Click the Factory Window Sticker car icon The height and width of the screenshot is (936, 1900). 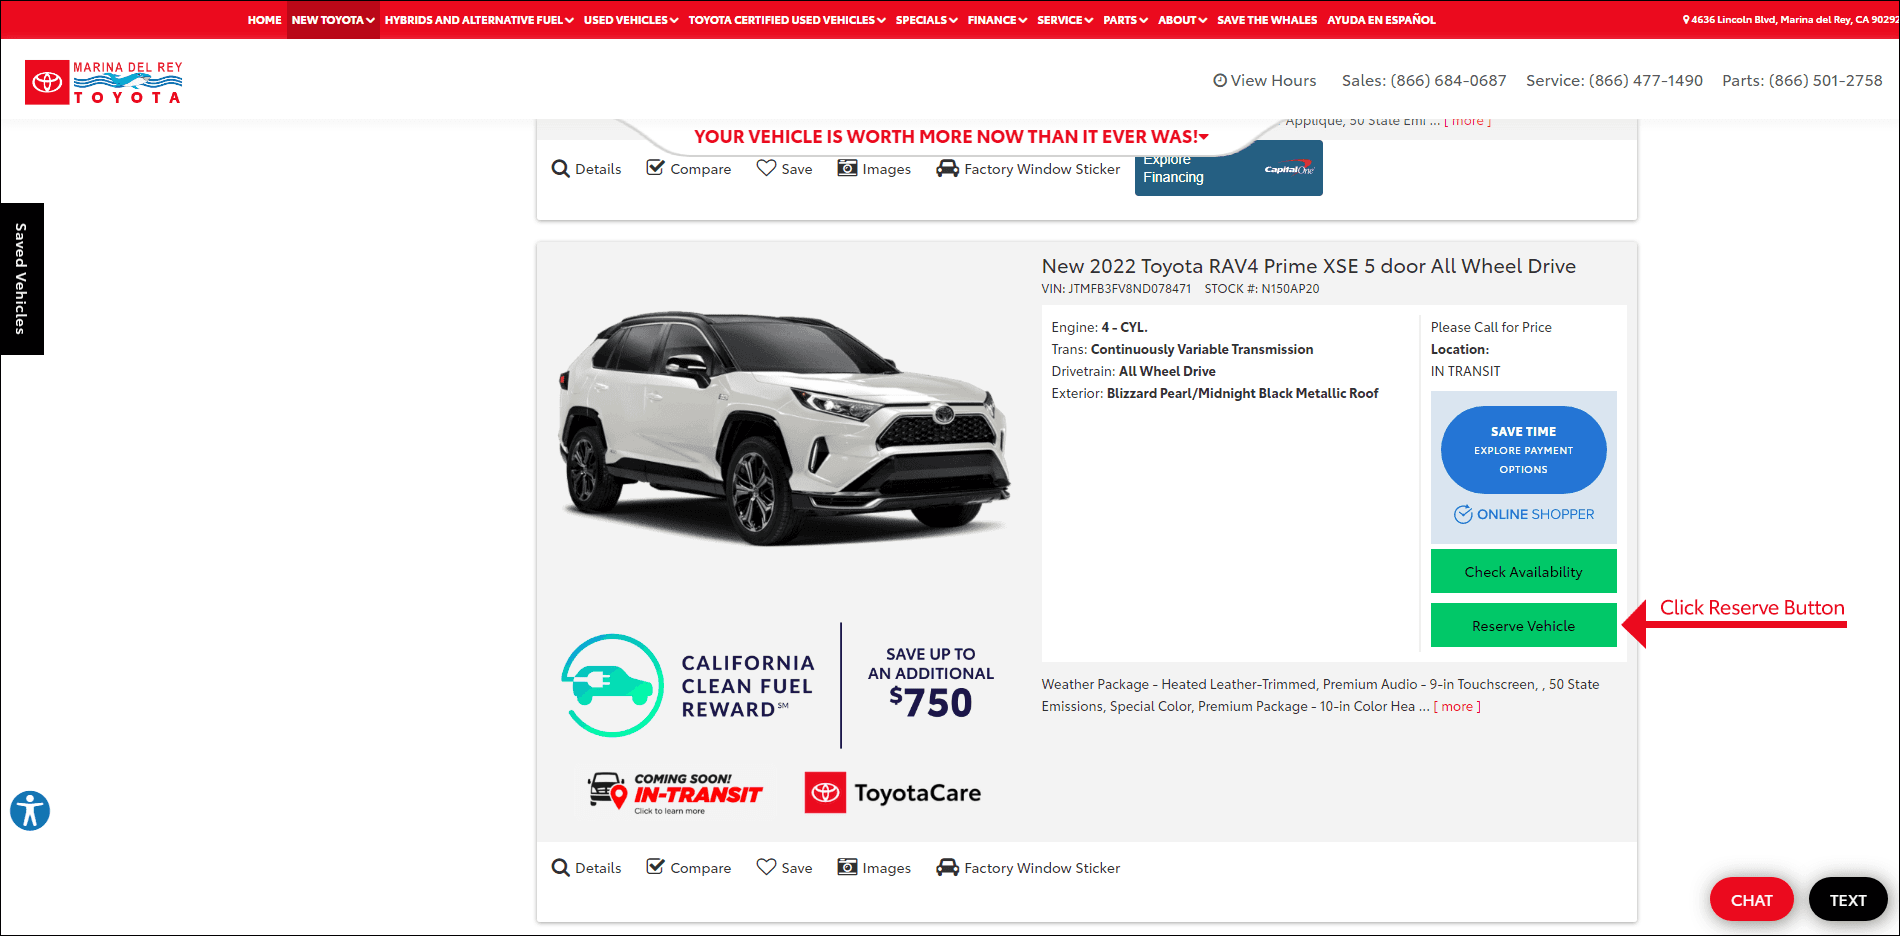[946, 868]
